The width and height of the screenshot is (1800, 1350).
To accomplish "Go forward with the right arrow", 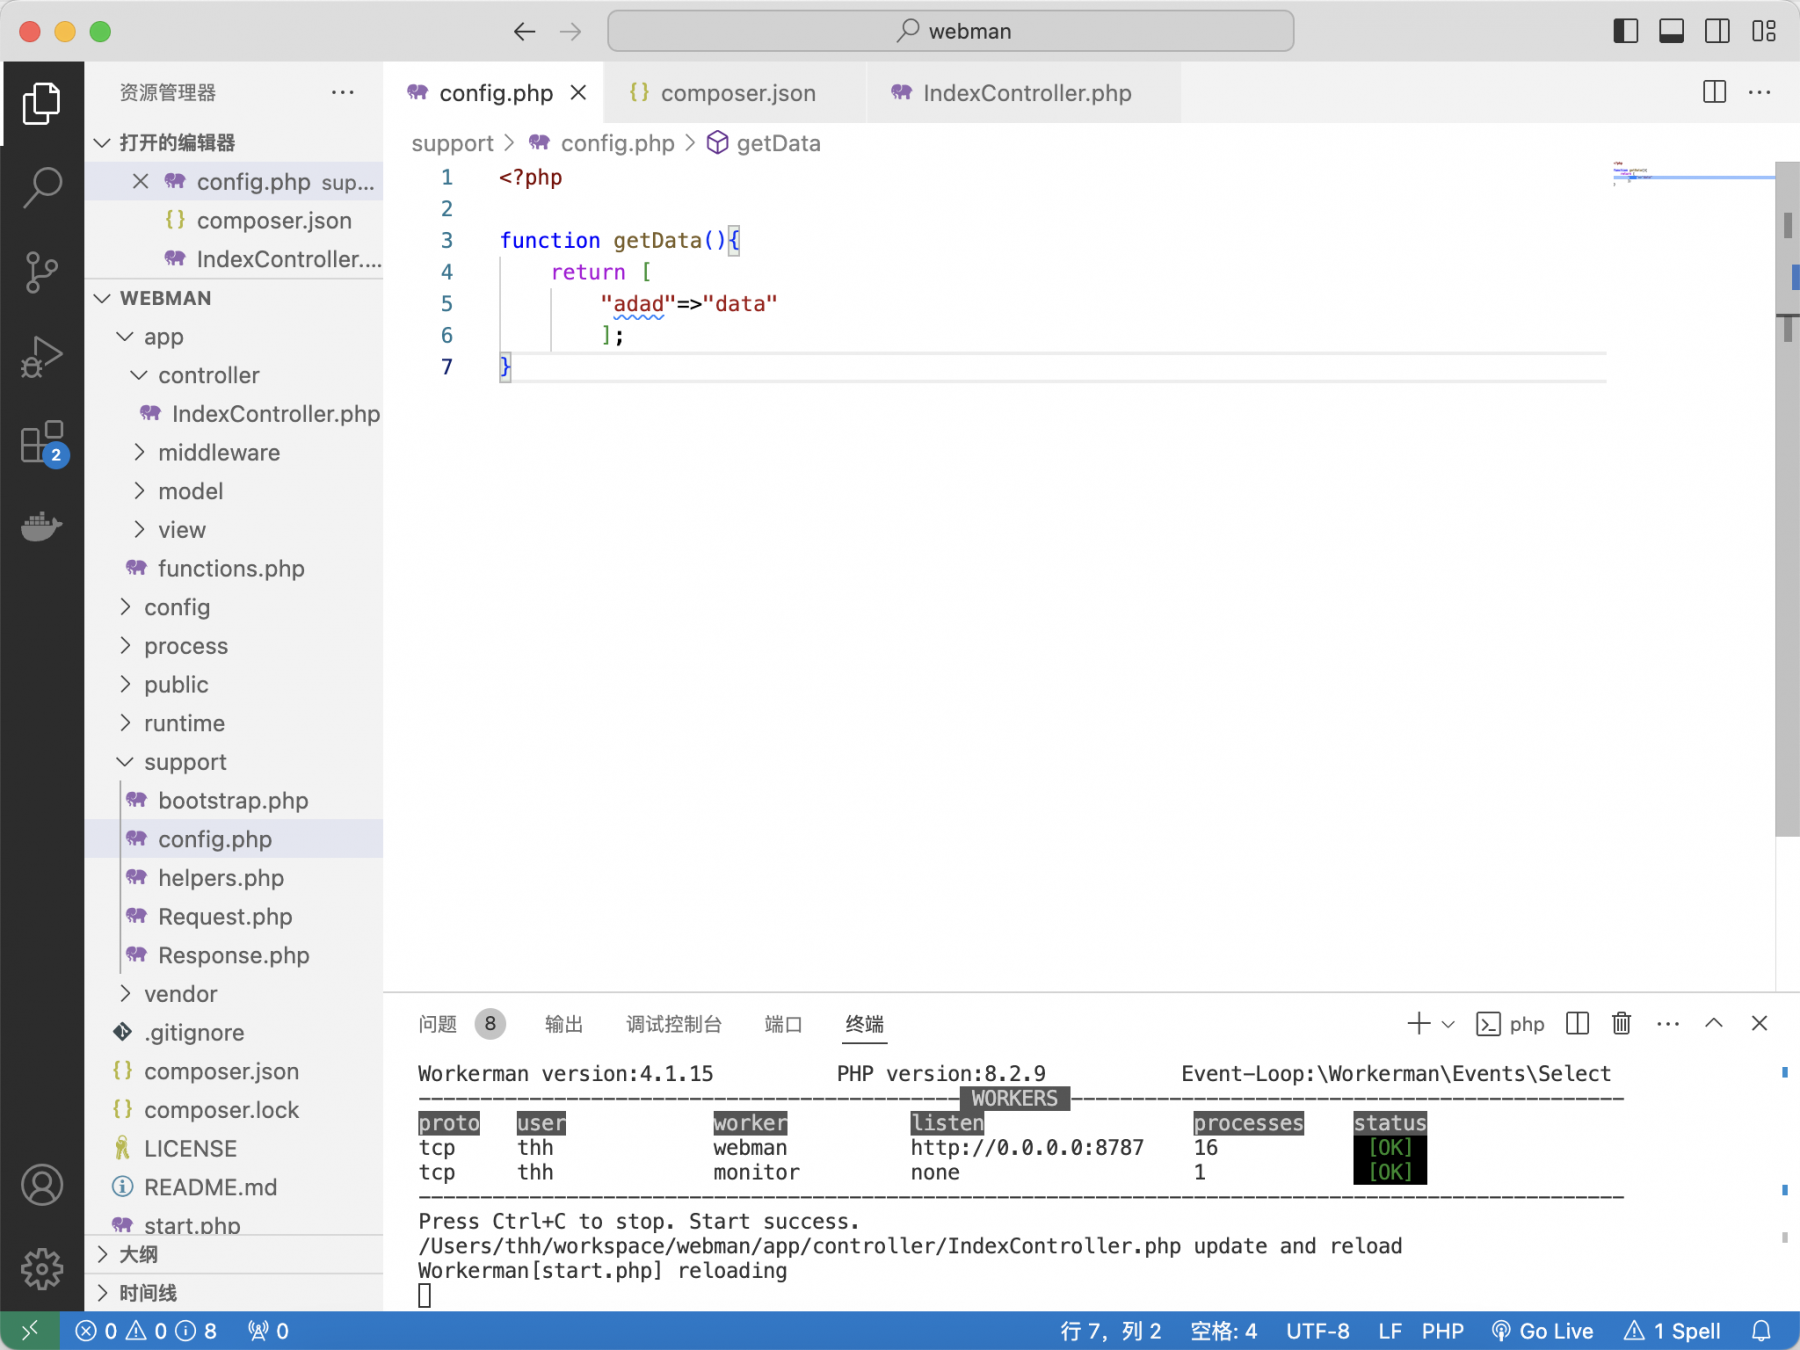I will click(571, 31).
